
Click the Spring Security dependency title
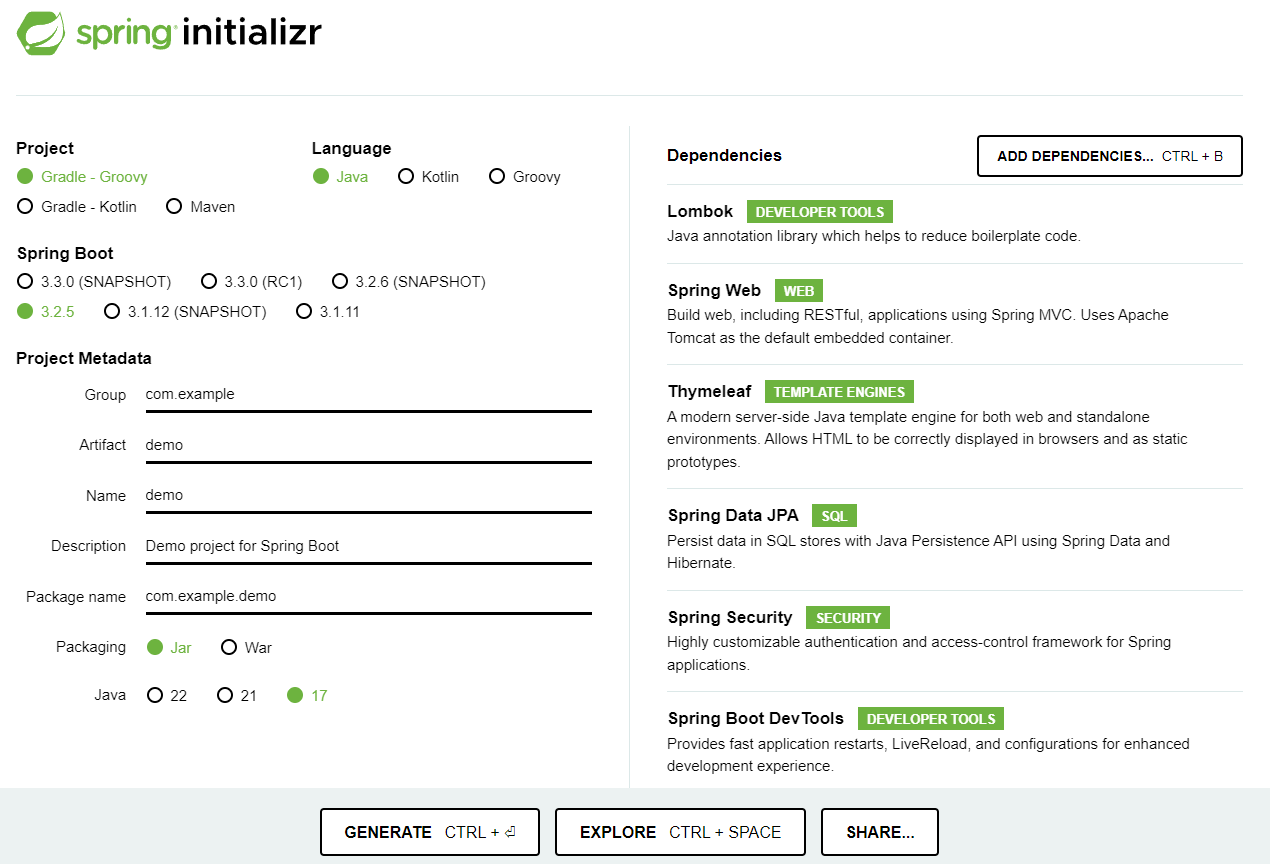click(x=730, y=618)
